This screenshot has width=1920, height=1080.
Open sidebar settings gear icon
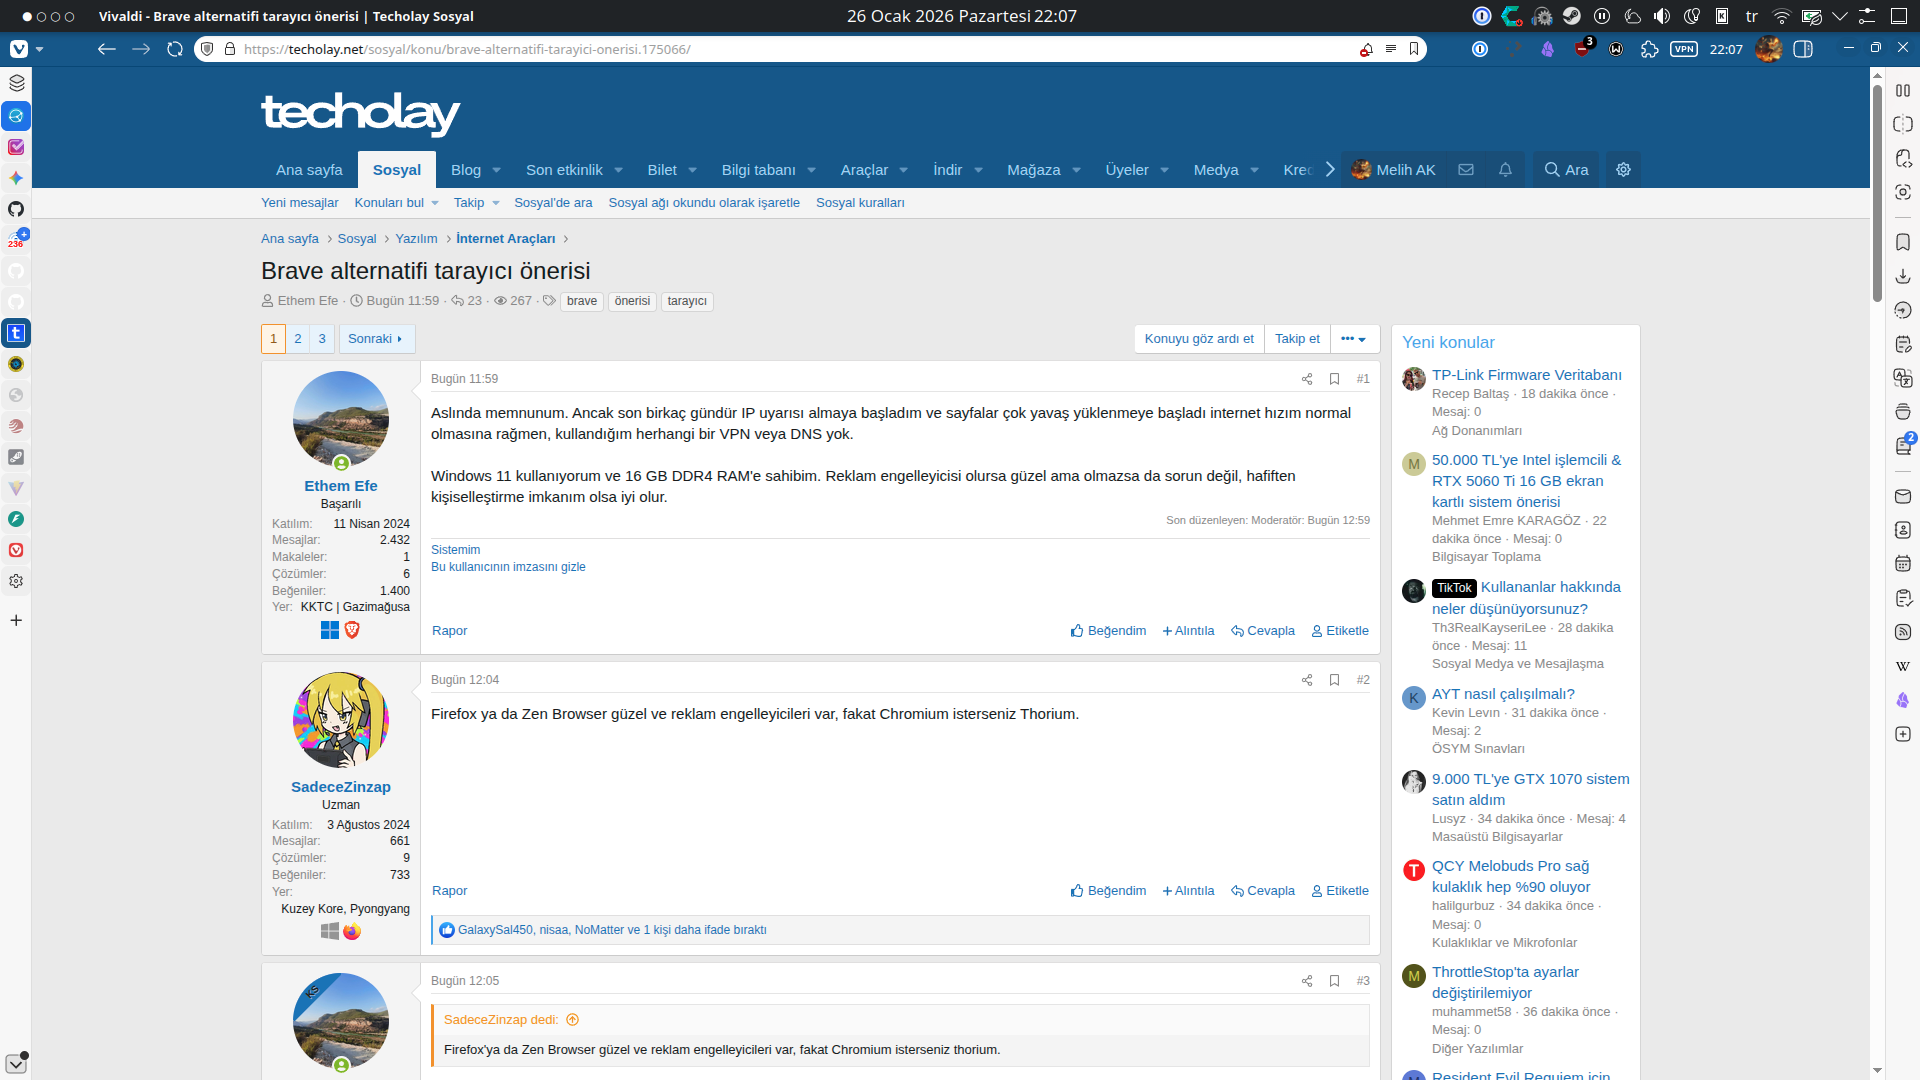[x=16, y=581]
